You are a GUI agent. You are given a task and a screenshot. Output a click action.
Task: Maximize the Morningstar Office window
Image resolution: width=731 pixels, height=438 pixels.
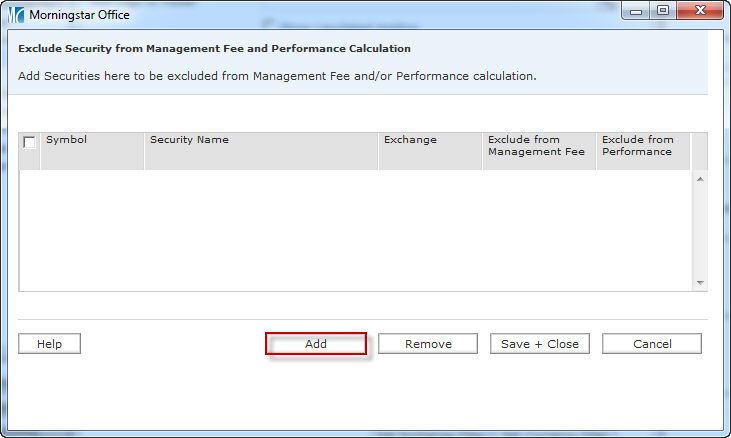pyautogui.click(x=662, y=10)
